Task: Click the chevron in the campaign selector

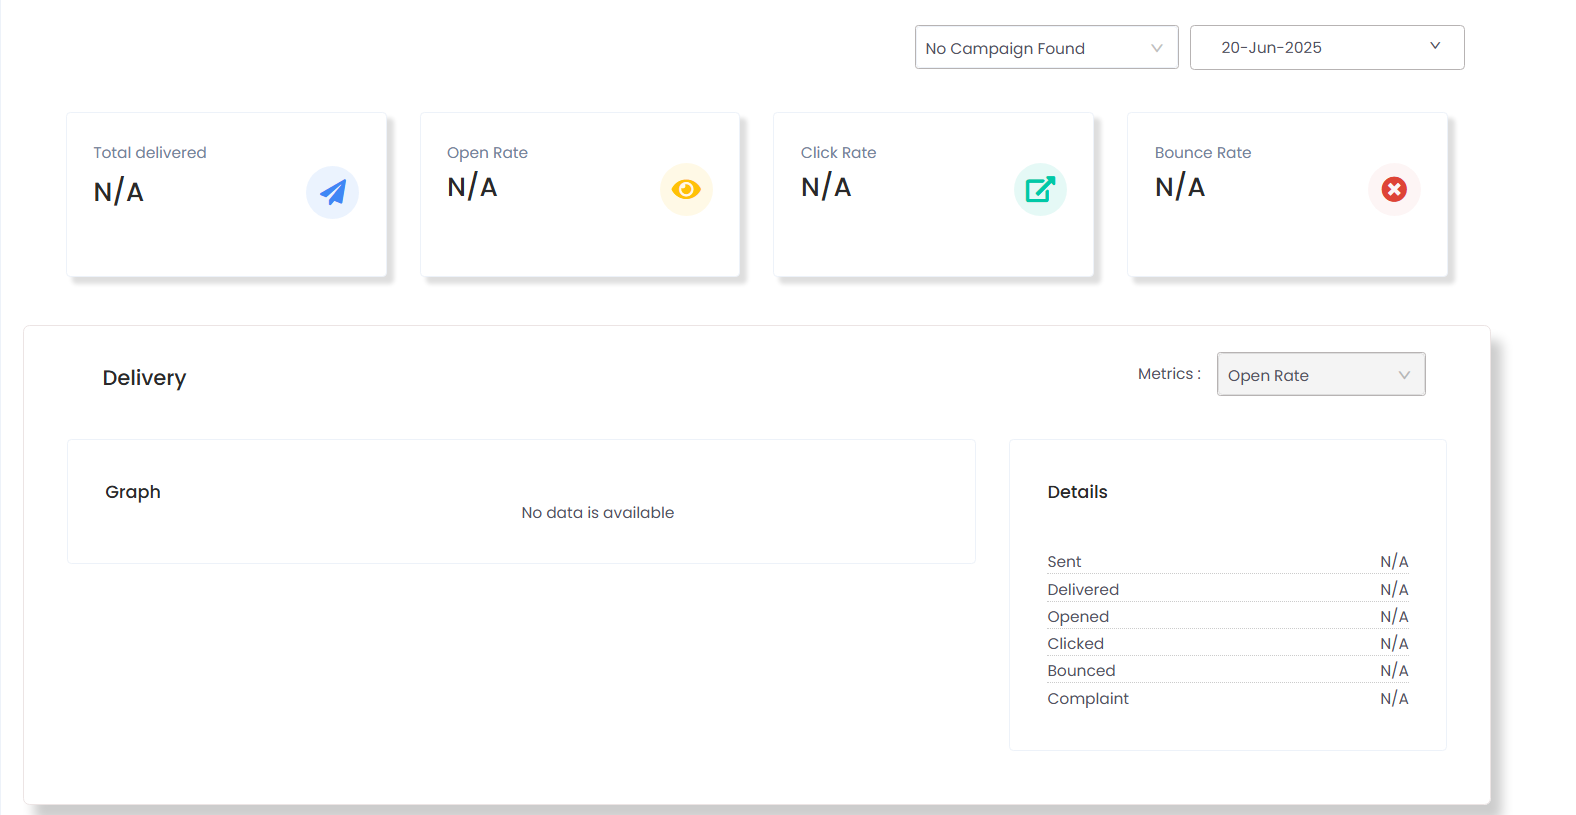Action: coord(1157,48)
